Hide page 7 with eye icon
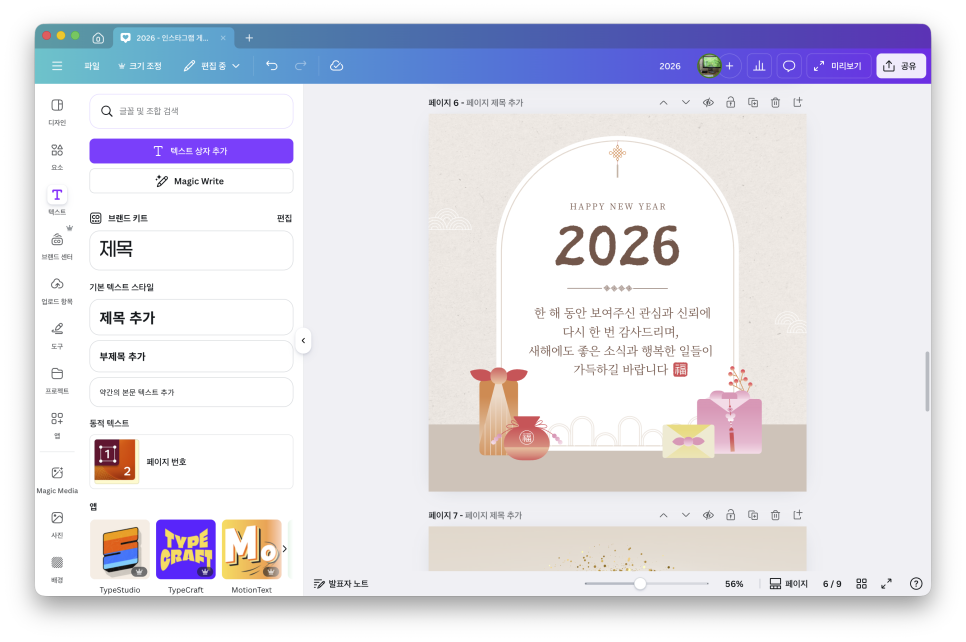Viewport: 966px width, 642px height. [708, 515]
